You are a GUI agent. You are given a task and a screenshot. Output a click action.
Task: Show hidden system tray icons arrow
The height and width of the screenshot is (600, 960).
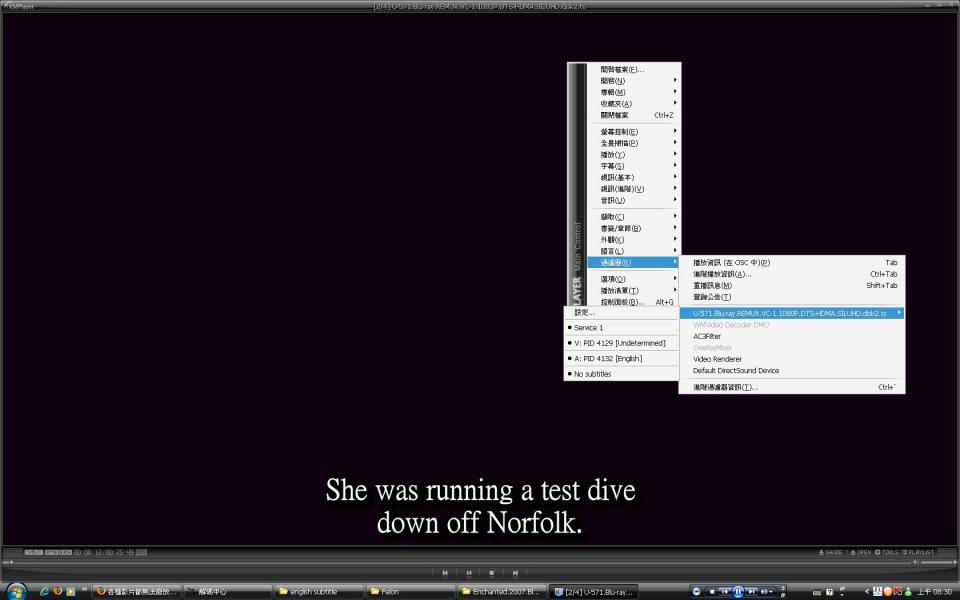pos(867,591)
